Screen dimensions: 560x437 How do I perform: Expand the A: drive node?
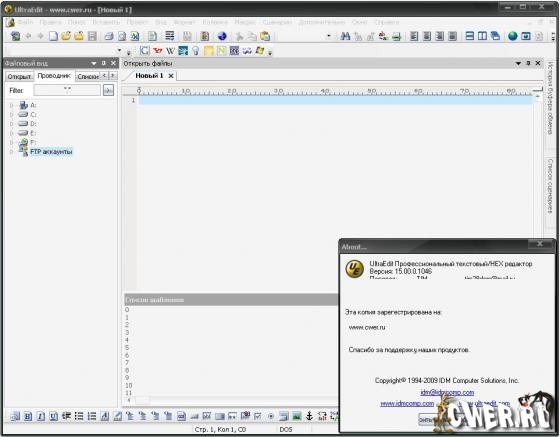[11, 105]
